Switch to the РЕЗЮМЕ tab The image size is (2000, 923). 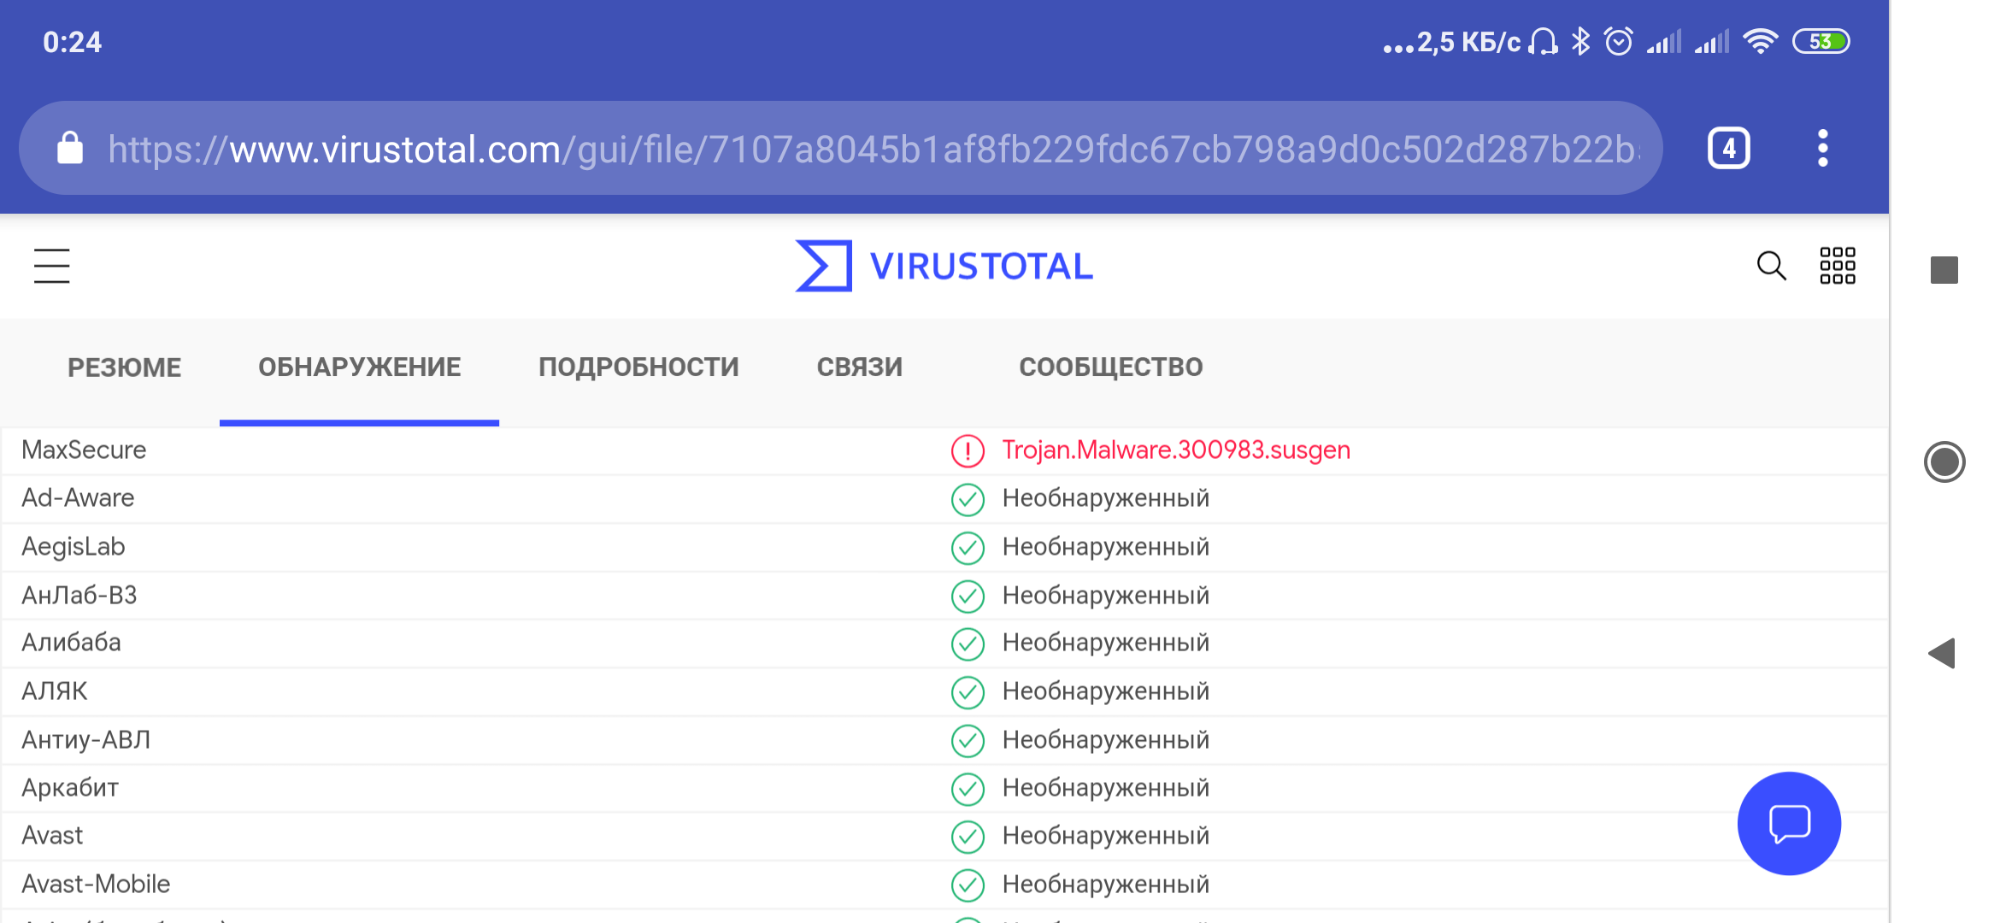coord(125,367)
